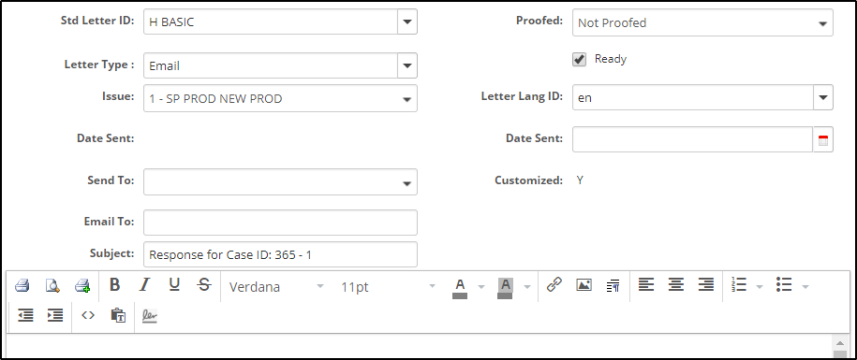
Task: Click the Bold formatting icon
Action: coord(114,285)
